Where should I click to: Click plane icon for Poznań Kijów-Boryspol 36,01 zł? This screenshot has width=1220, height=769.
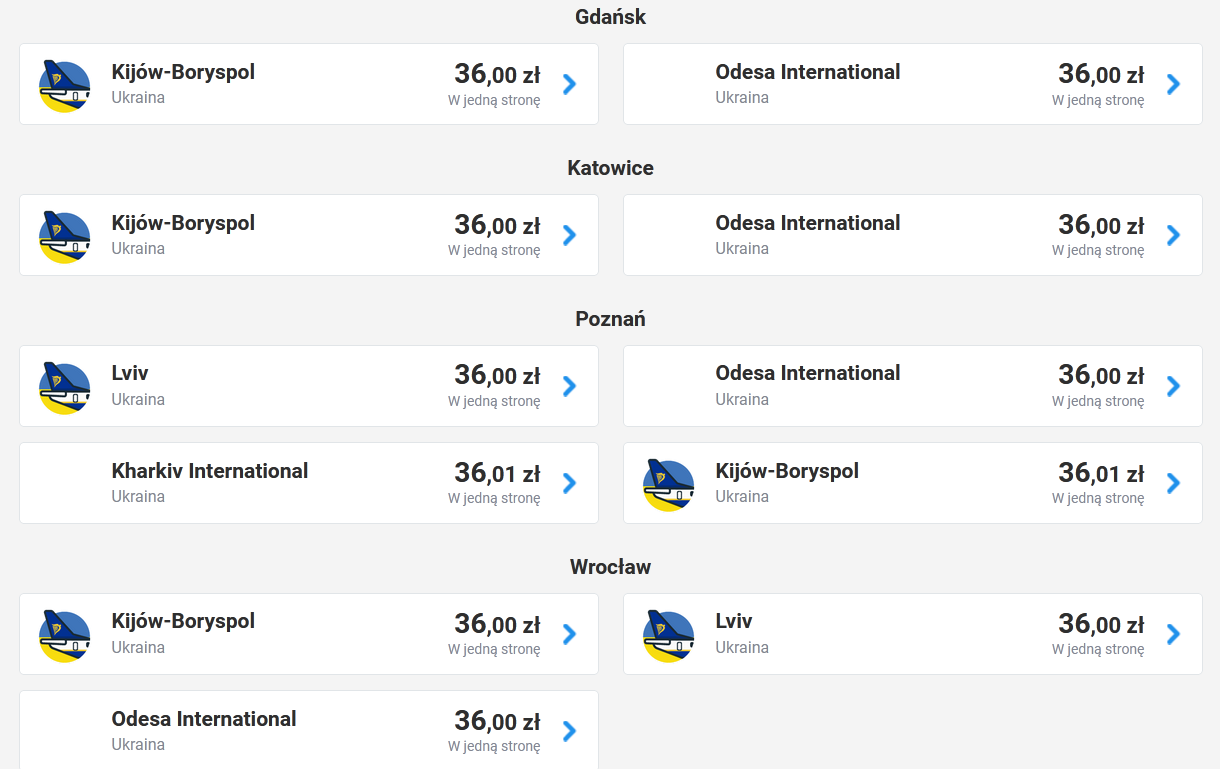tap(669, 484)
